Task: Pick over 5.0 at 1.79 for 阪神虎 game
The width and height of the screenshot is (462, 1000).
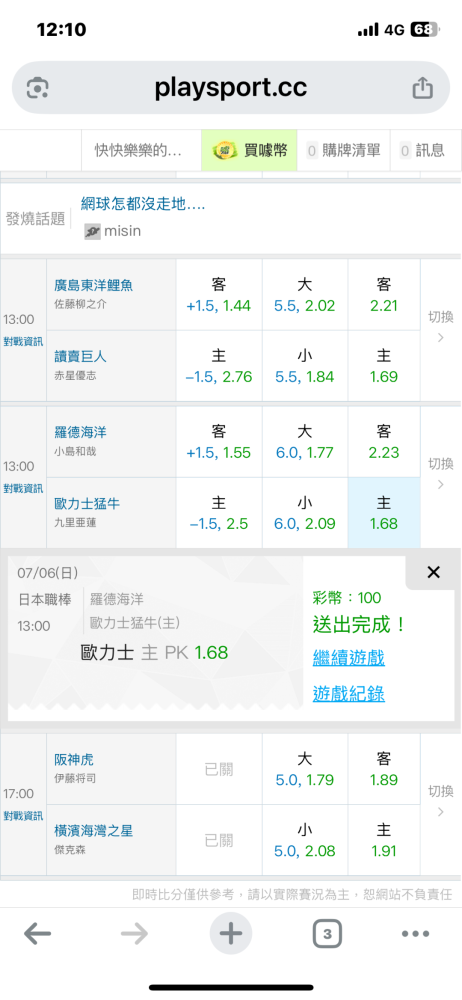Action: point(304,769)
